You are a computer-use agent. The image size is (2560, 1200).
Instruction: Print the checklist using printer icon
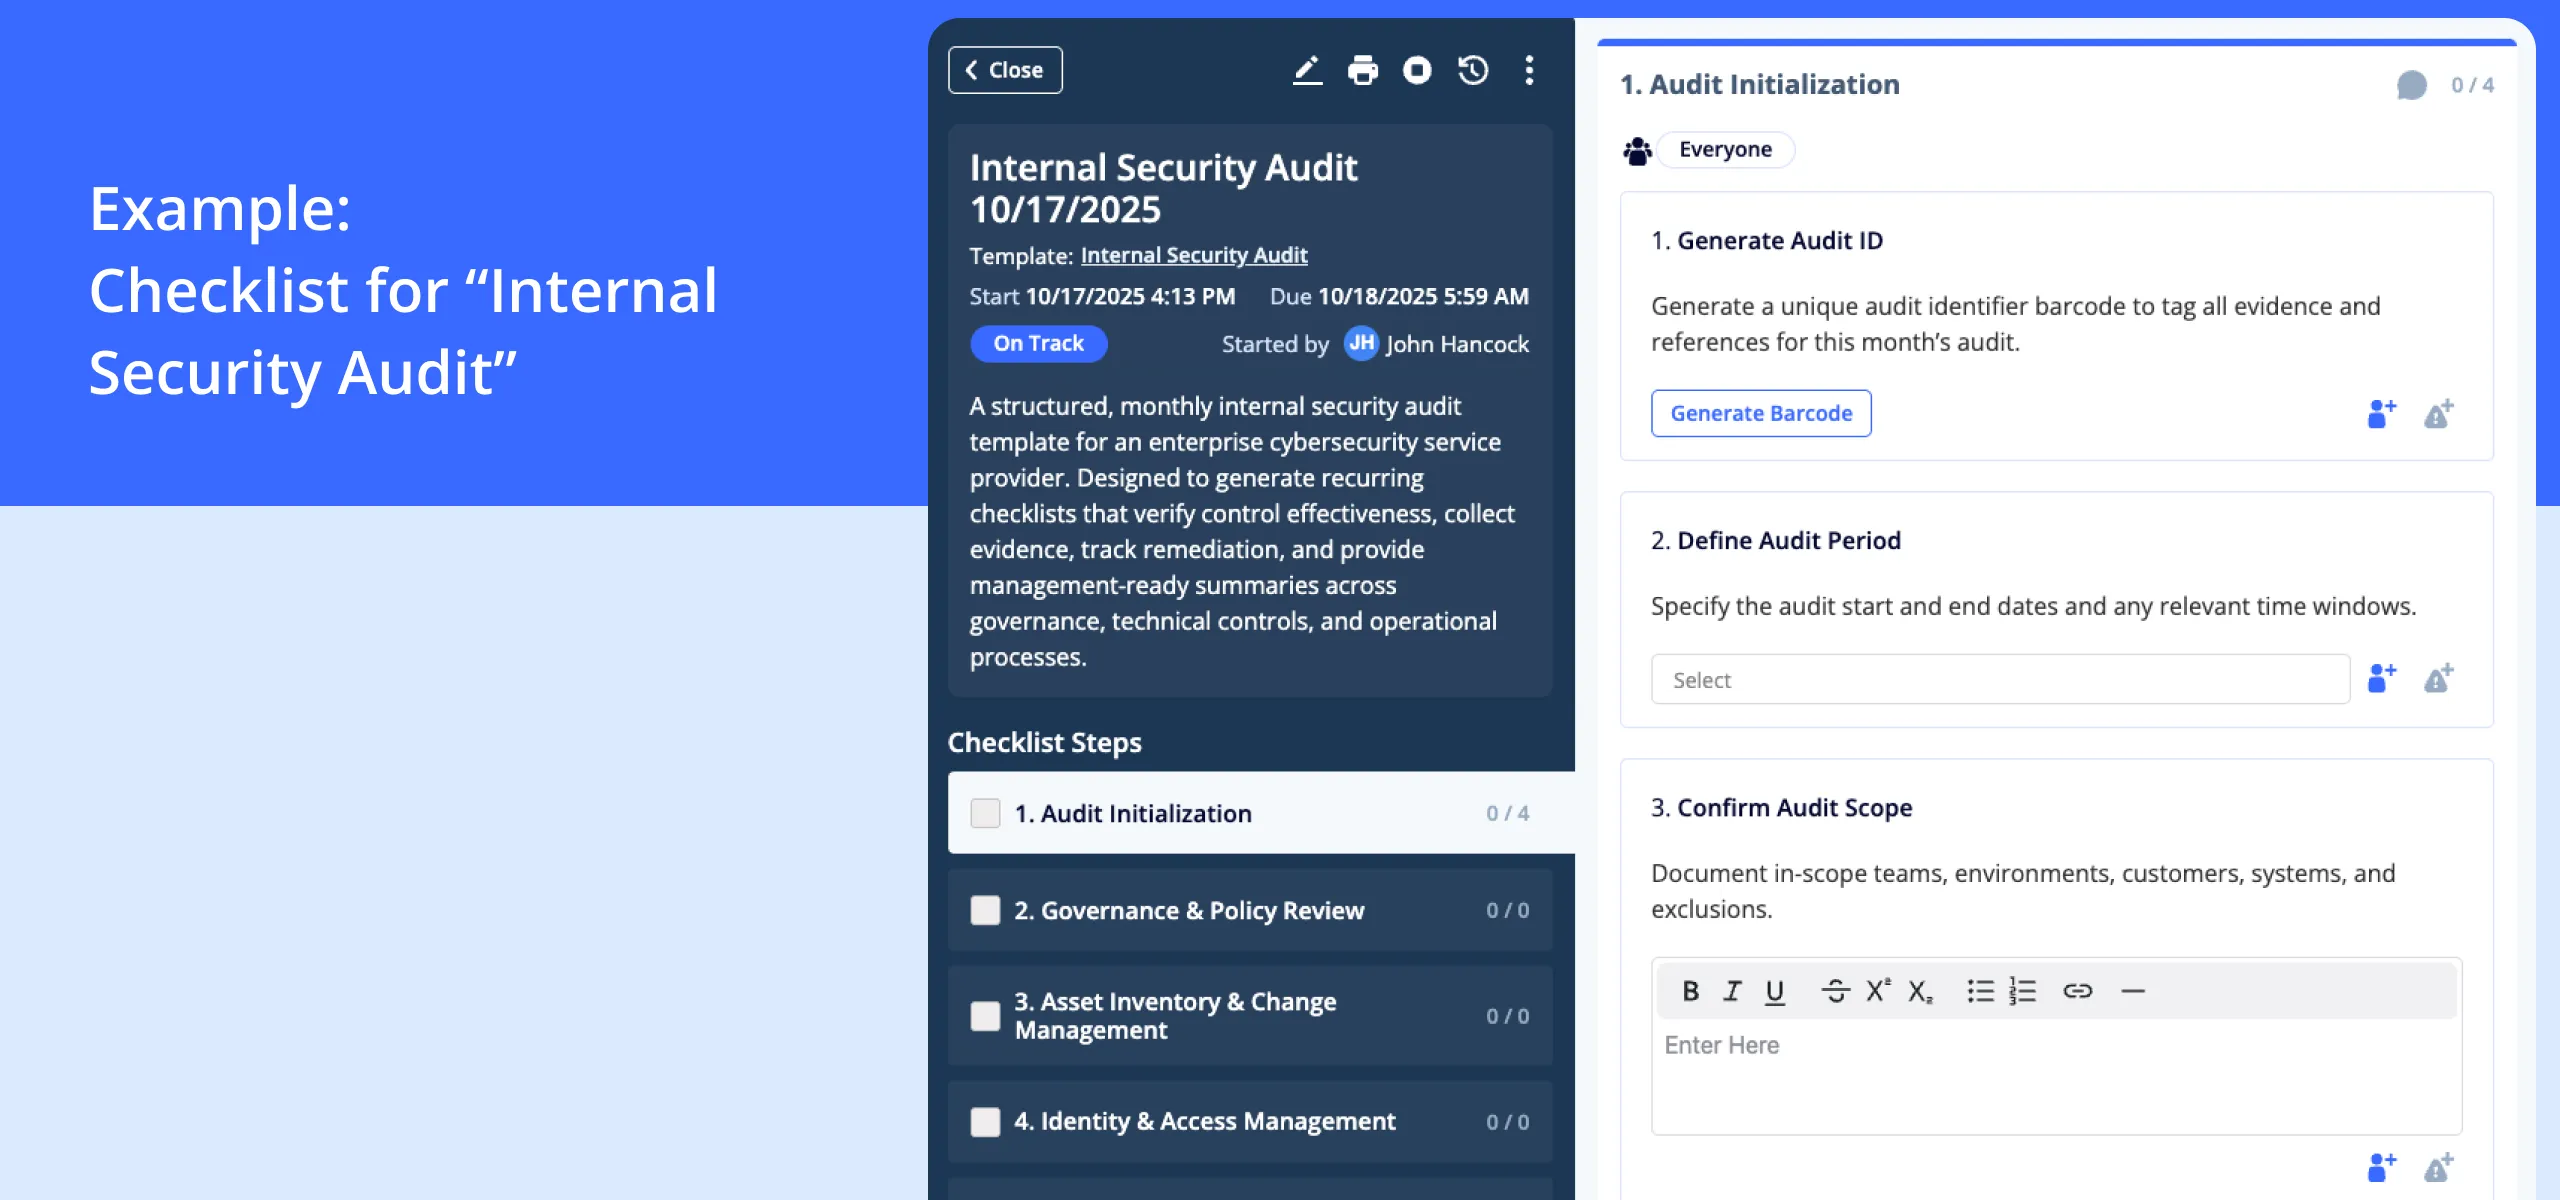1362,70
